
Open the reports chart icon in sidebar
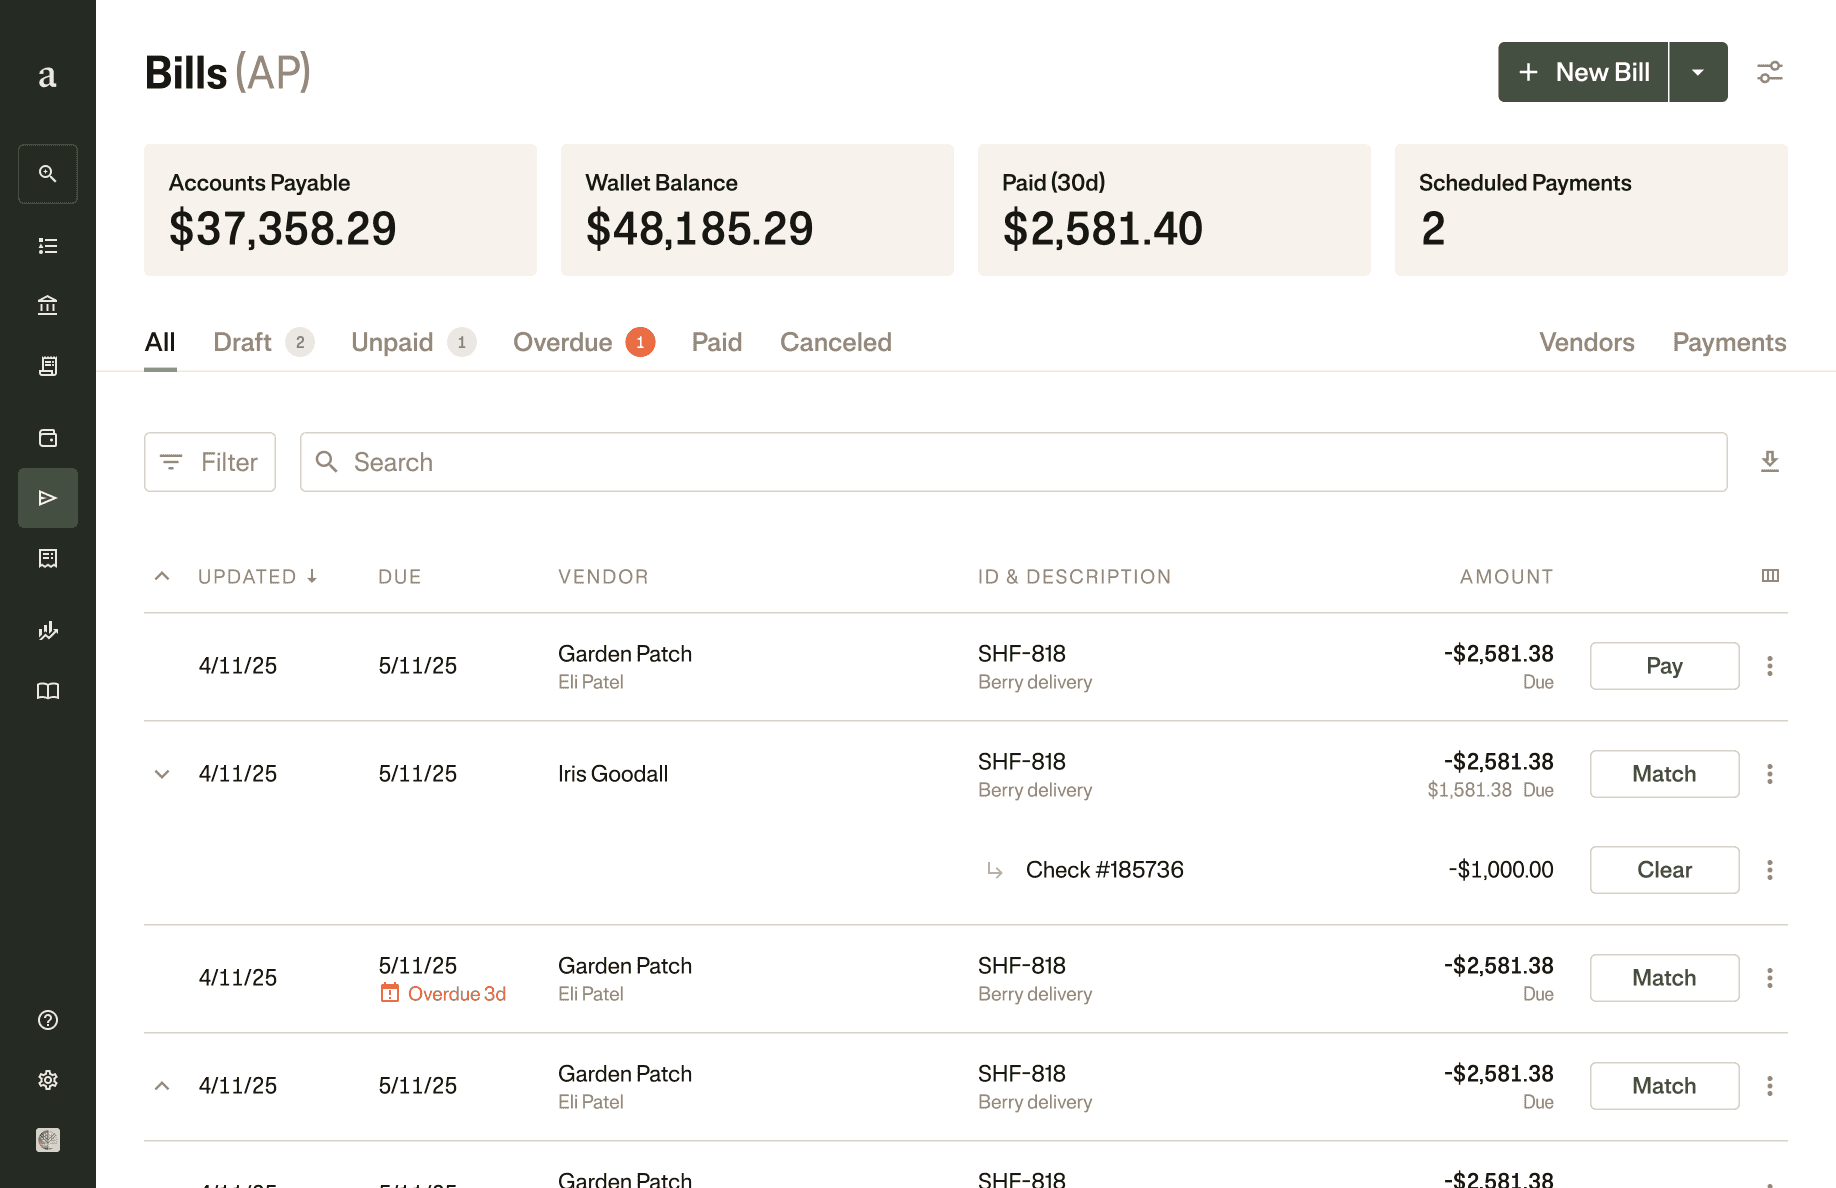coord(48,630)
